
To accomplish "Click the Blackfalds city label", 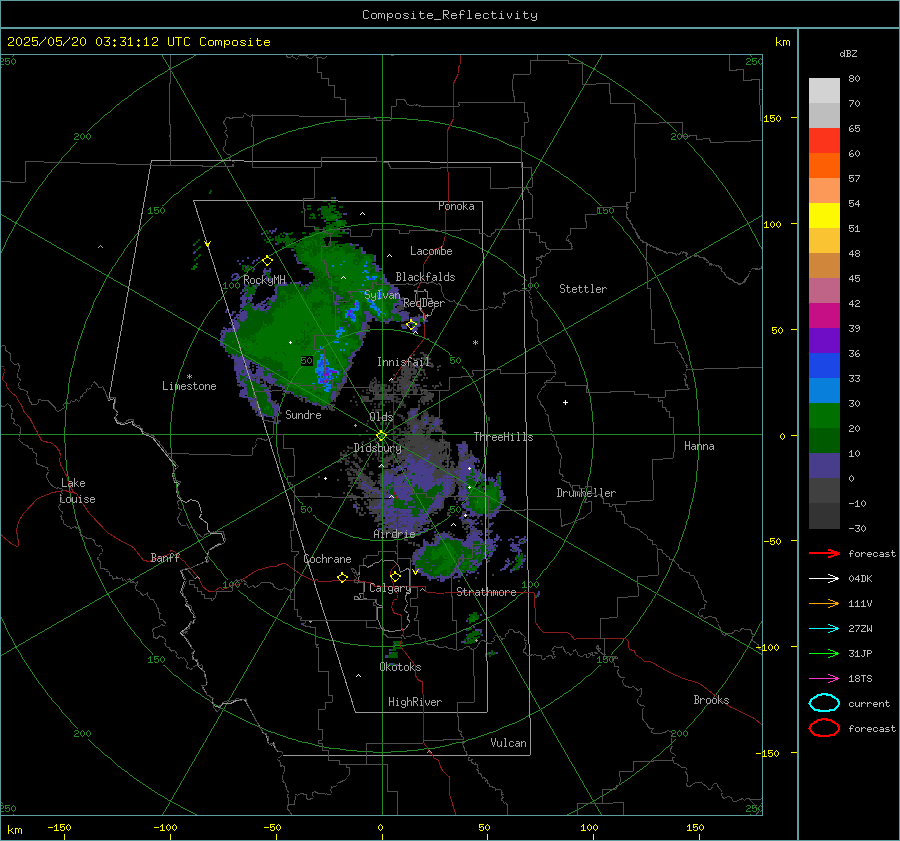I will 425,277.
